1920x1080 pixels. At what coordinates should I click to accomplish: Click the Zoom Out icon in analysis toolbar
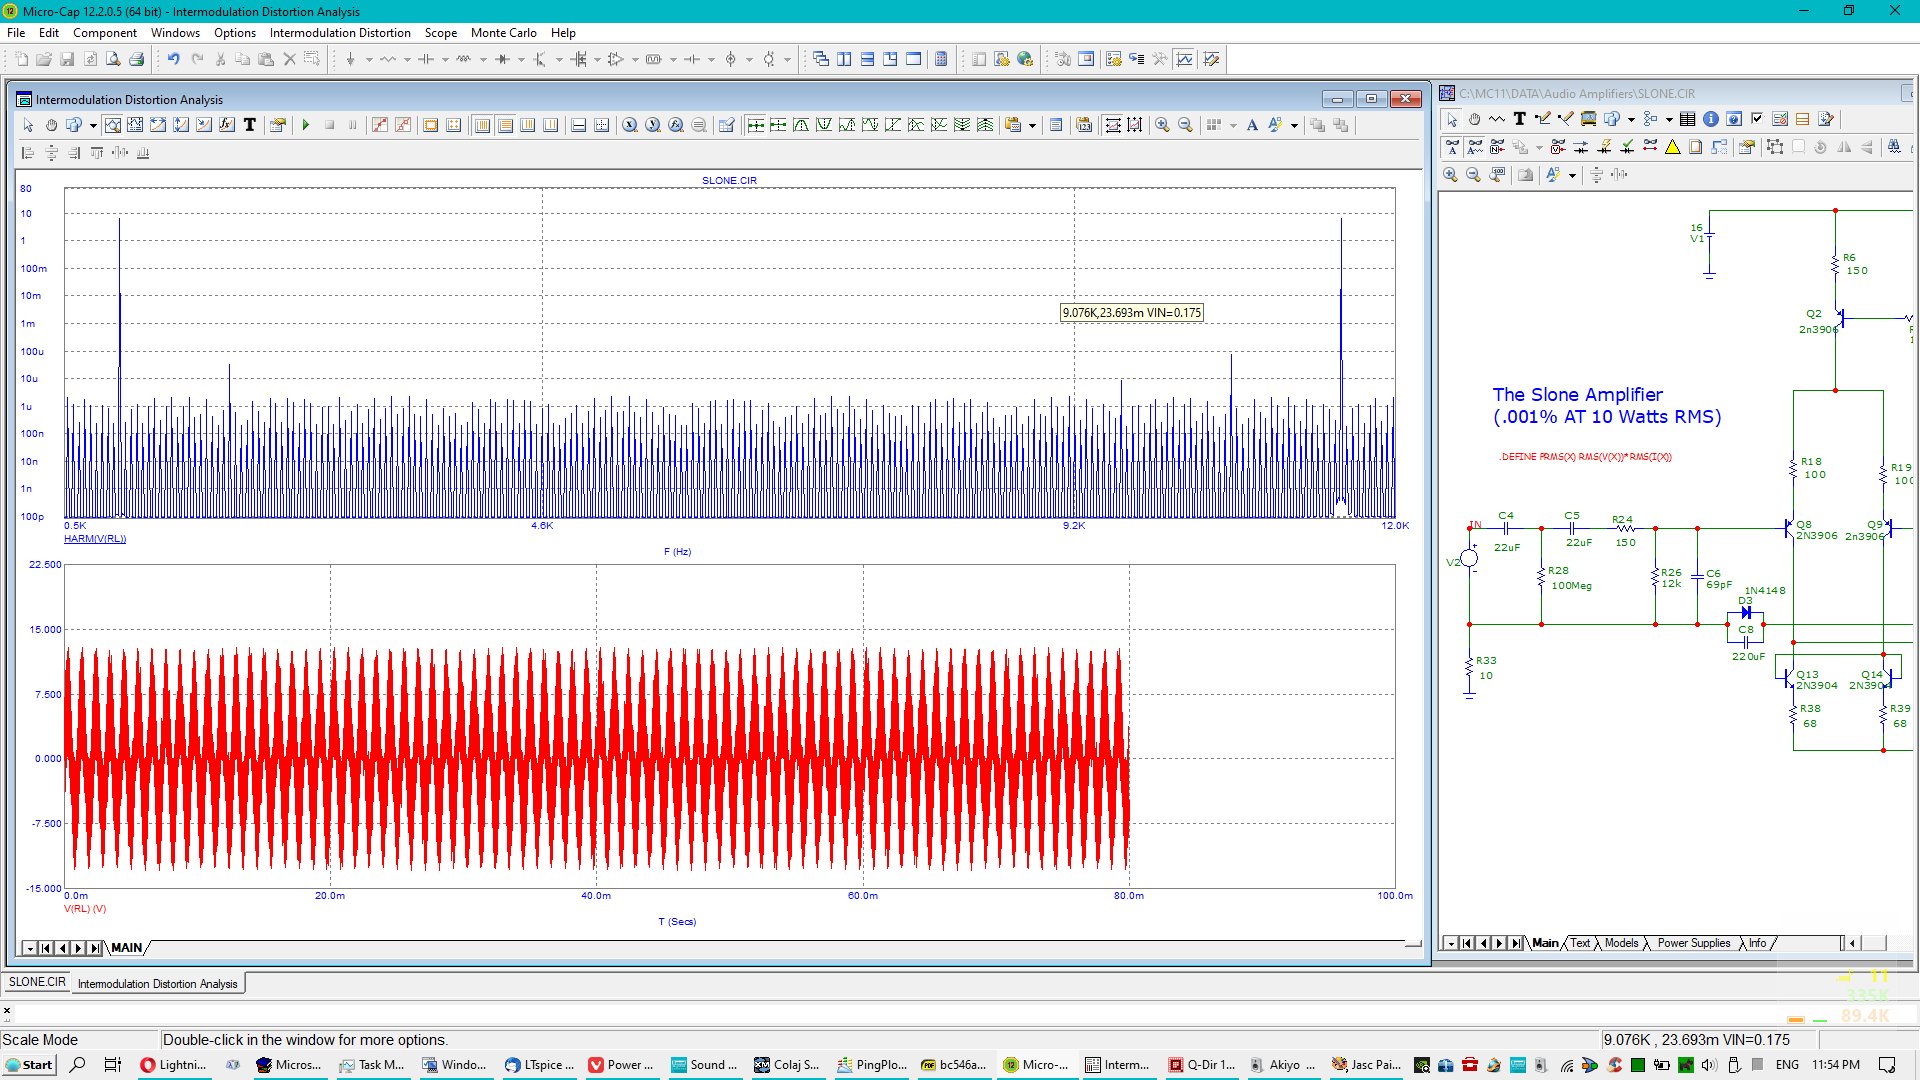click(1185, 125)
